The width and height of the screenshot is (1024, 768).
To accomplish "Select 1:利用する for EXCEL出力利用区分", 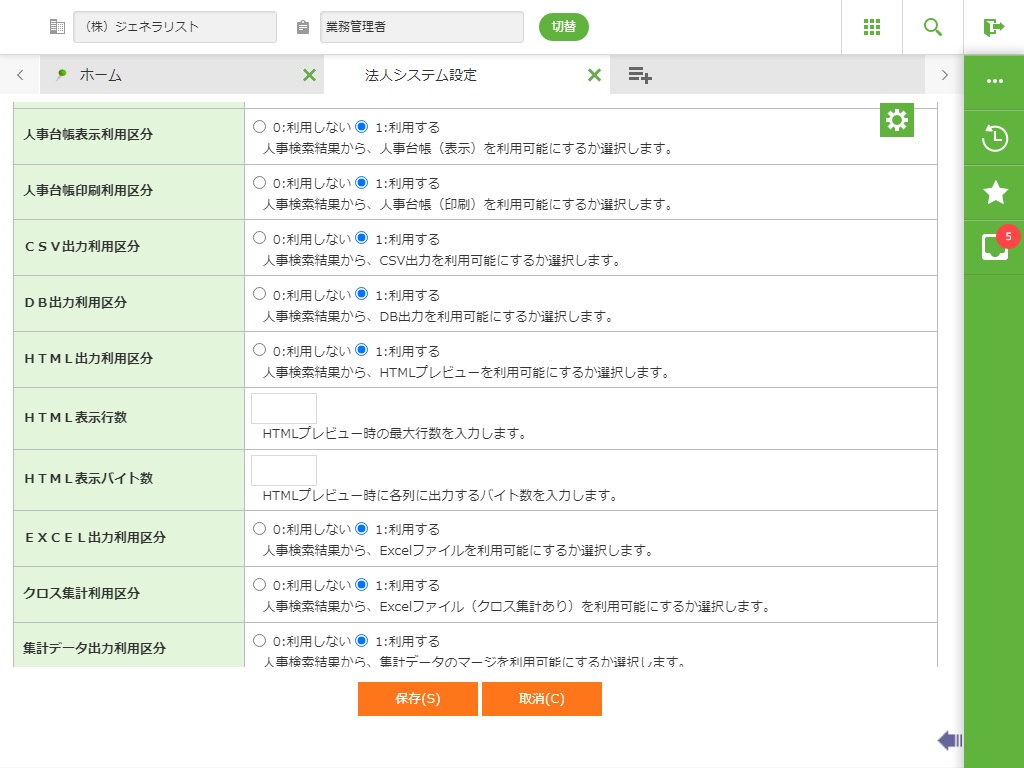I will tap(362, 529).
